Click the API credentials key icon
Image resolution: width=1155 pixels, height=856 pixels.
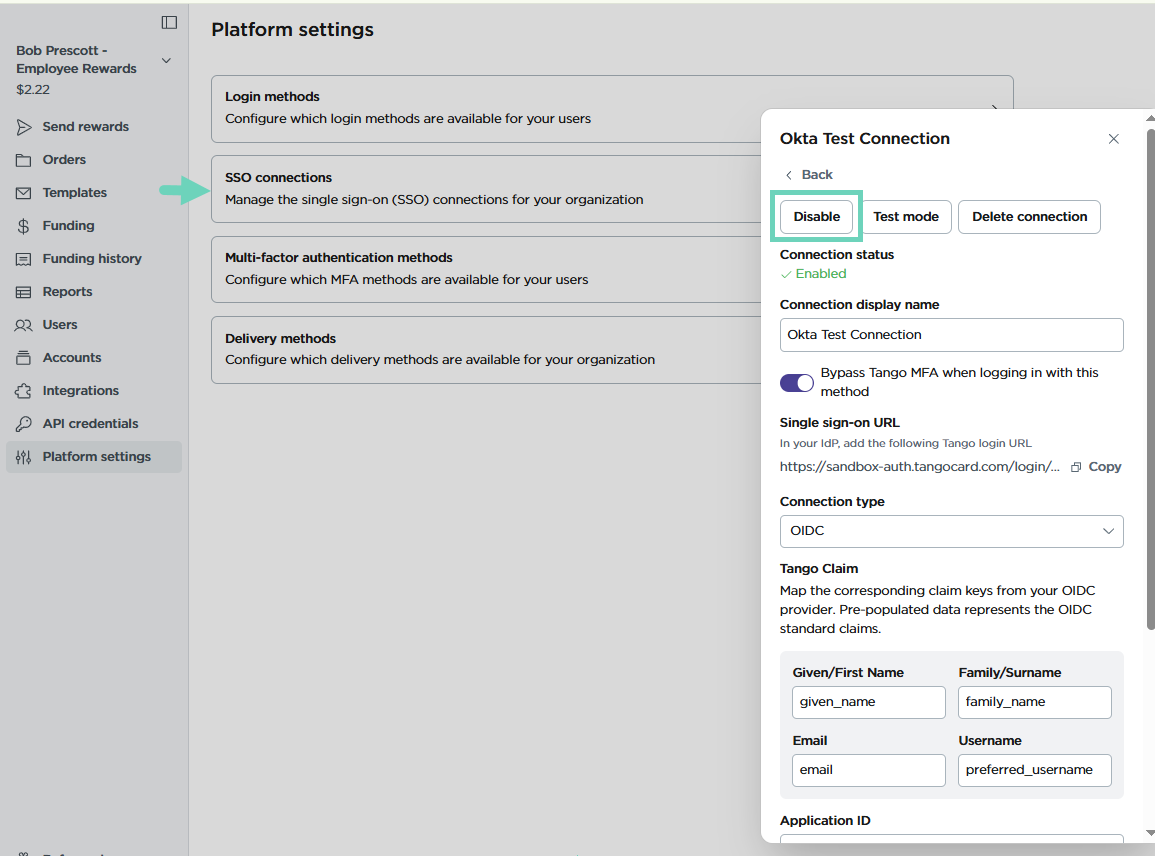point(24,424)
